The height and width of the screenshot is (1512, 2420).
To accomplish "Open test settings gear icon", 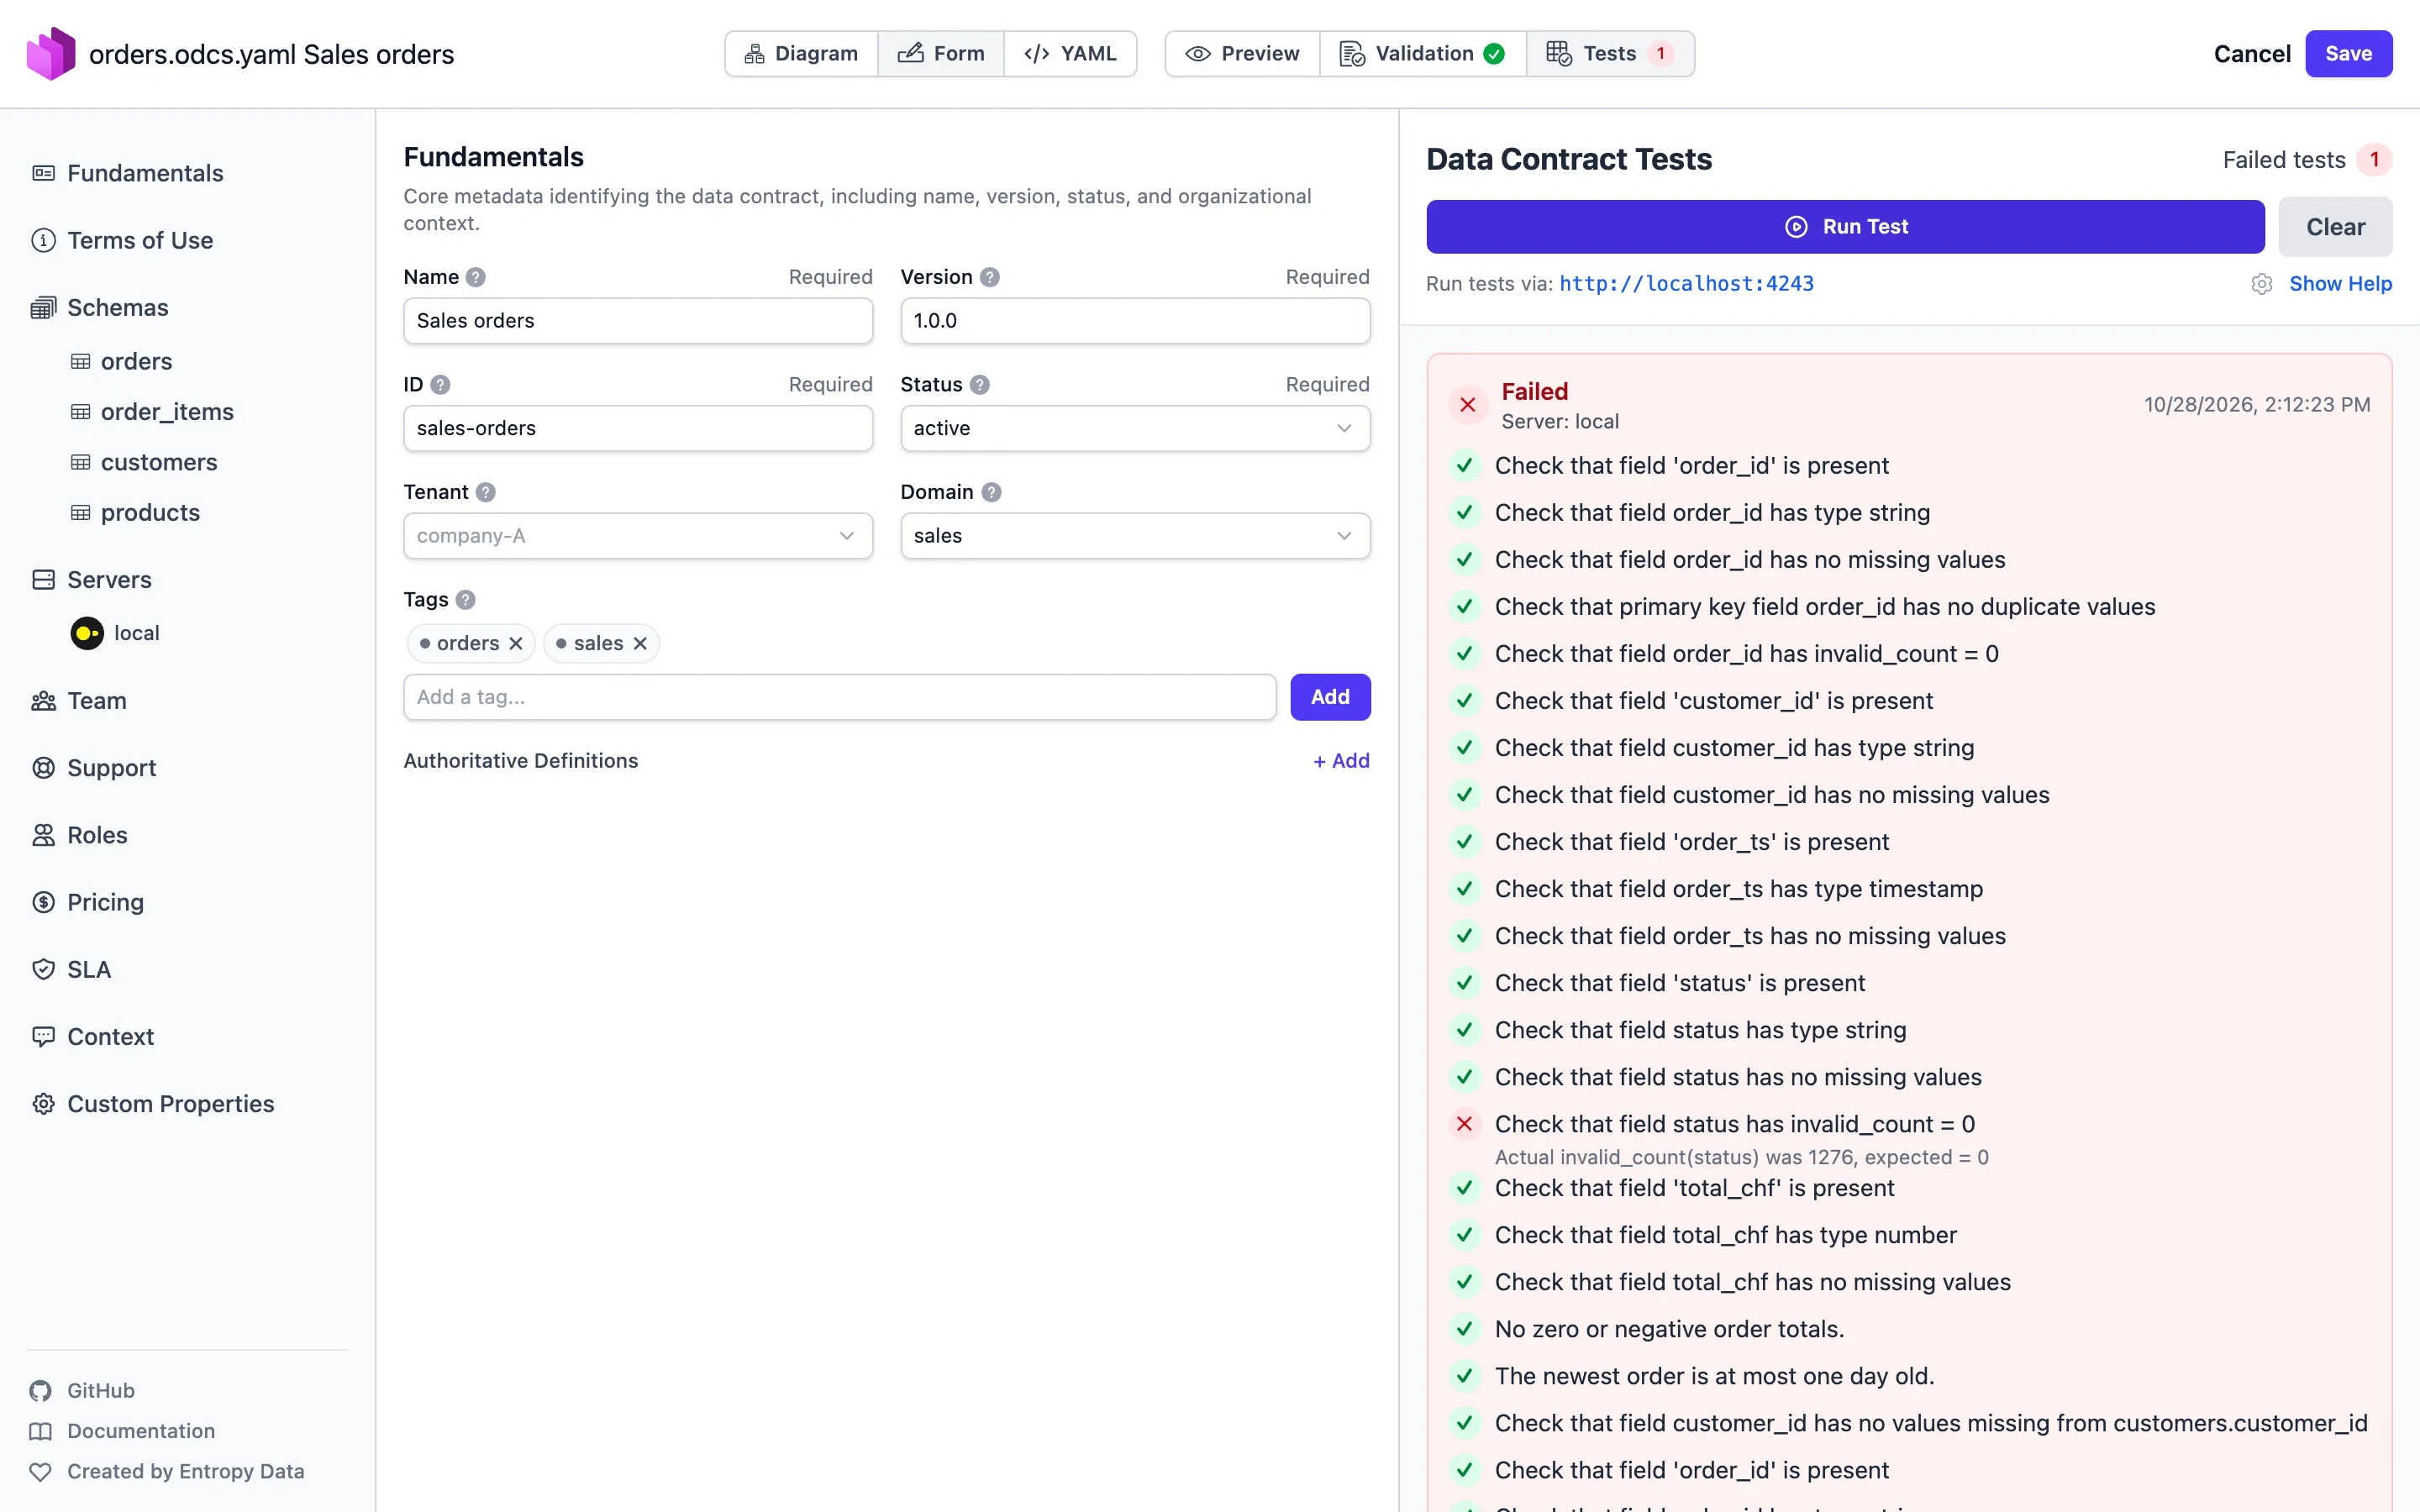I will coord(2262,284).
